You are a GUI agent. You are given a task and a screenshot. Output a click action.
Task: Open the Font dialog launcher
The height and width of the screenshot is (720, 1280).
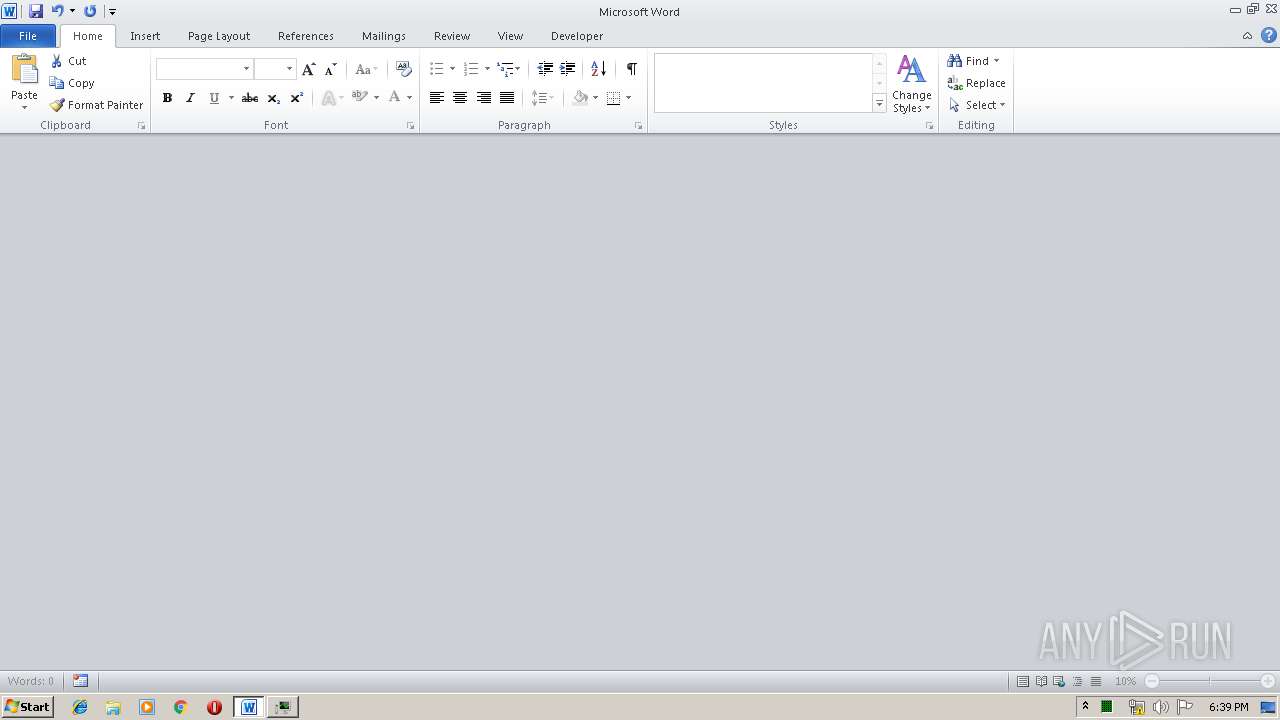pyautogui.click(x=410, y=126)
